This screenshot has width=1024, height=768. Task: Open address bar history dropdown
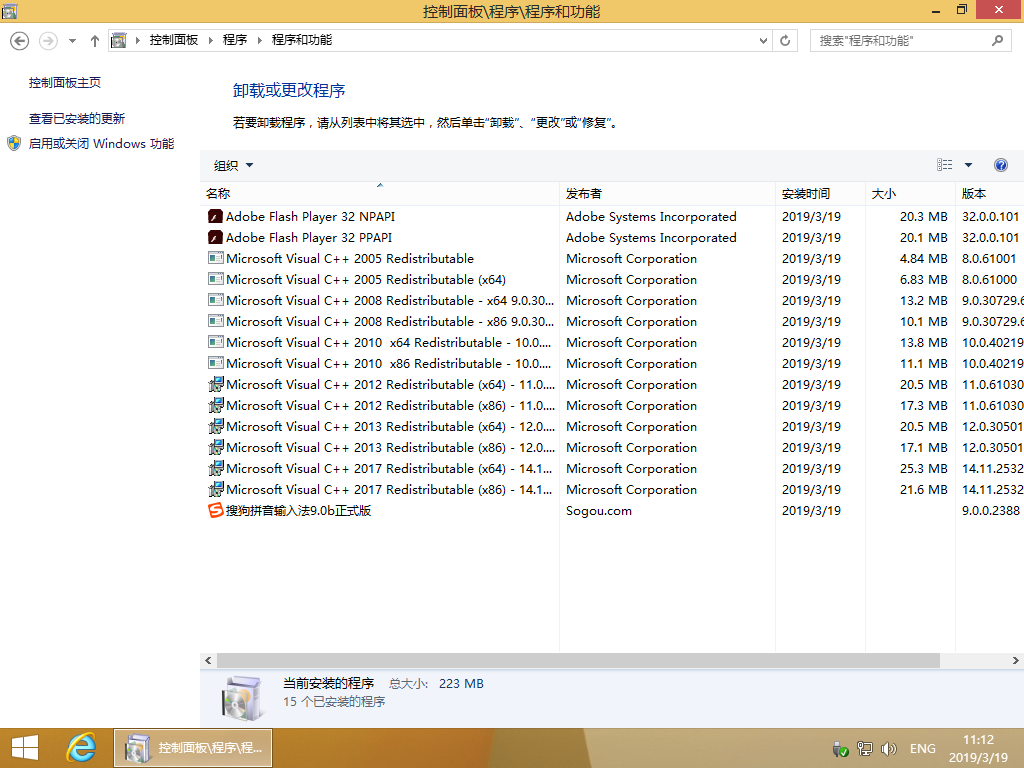763,40
